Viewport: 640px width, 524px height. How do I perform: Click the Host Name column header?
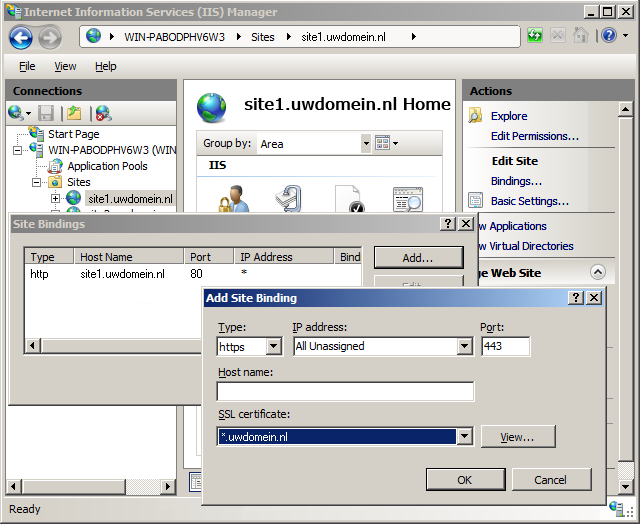click(129, 257)
